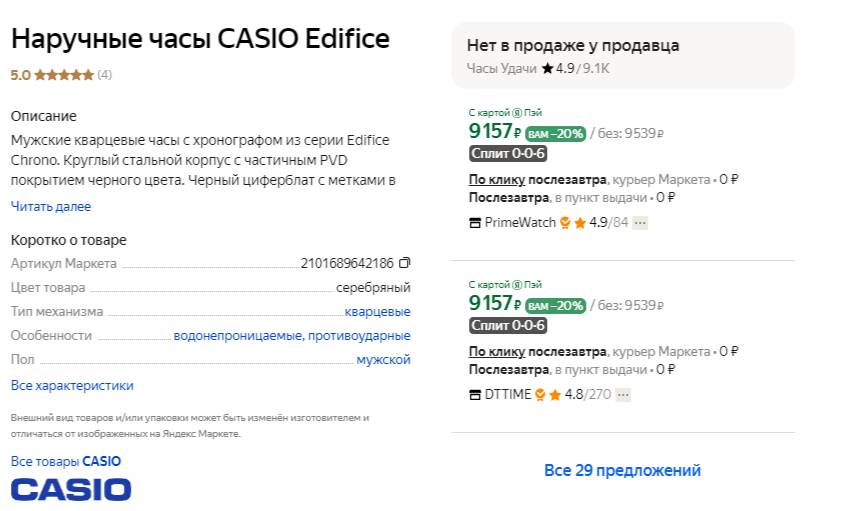Open DTTIME seller's more options
Image resolution: width=852 pixels, height=511 pixels.
623,395
